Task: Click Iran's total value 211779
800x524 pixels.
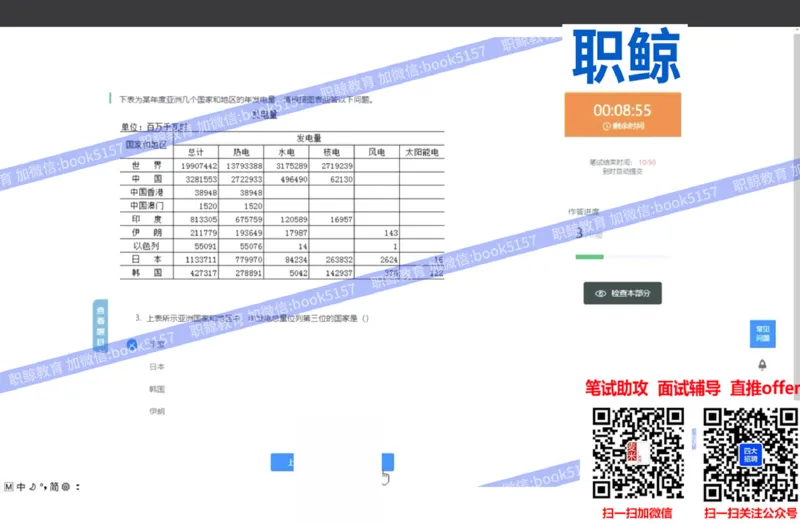Action: [x=204, y=233]
